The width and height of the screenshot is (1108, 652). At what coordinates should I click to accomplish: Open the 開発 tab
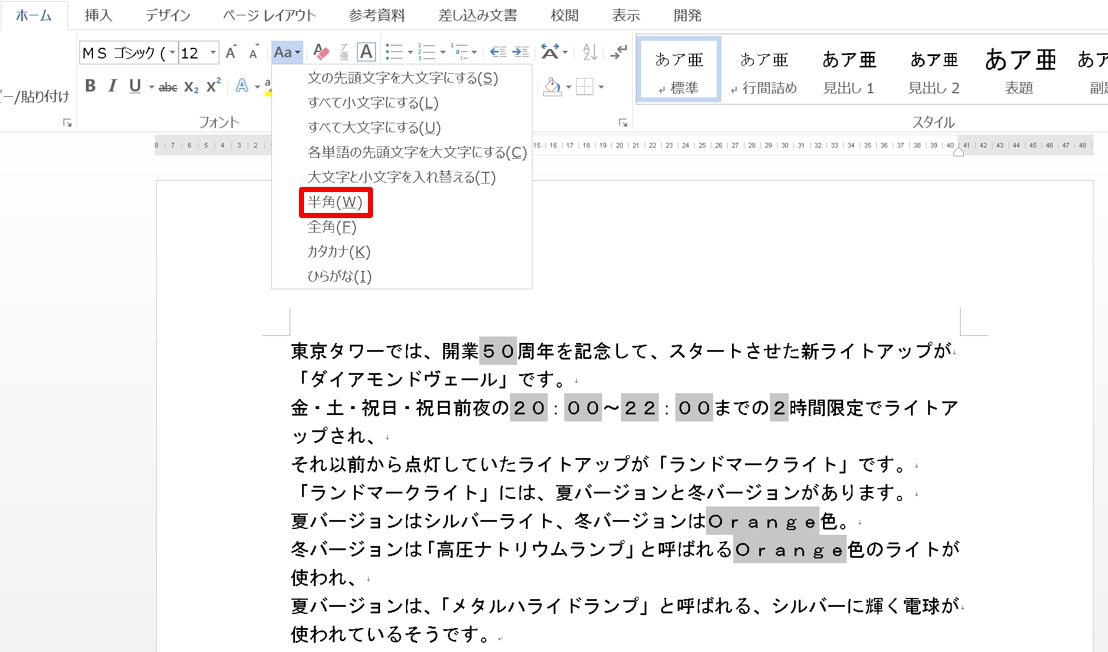(688, 15)
